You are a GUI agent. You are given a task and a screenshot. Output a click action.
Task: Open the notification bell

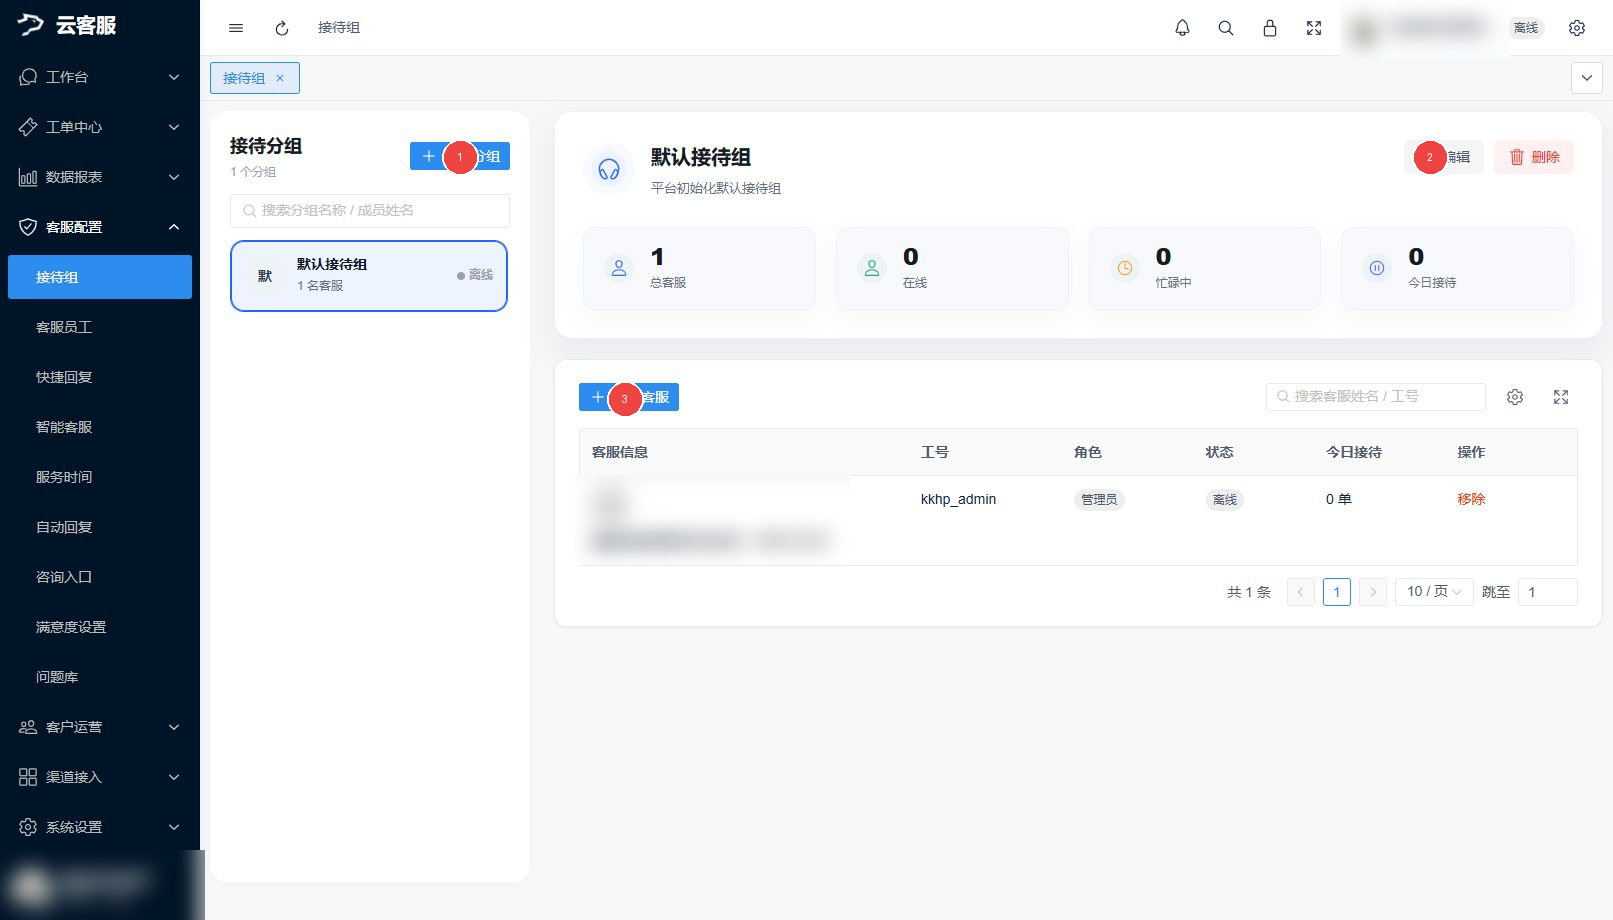pos(1182,28)
